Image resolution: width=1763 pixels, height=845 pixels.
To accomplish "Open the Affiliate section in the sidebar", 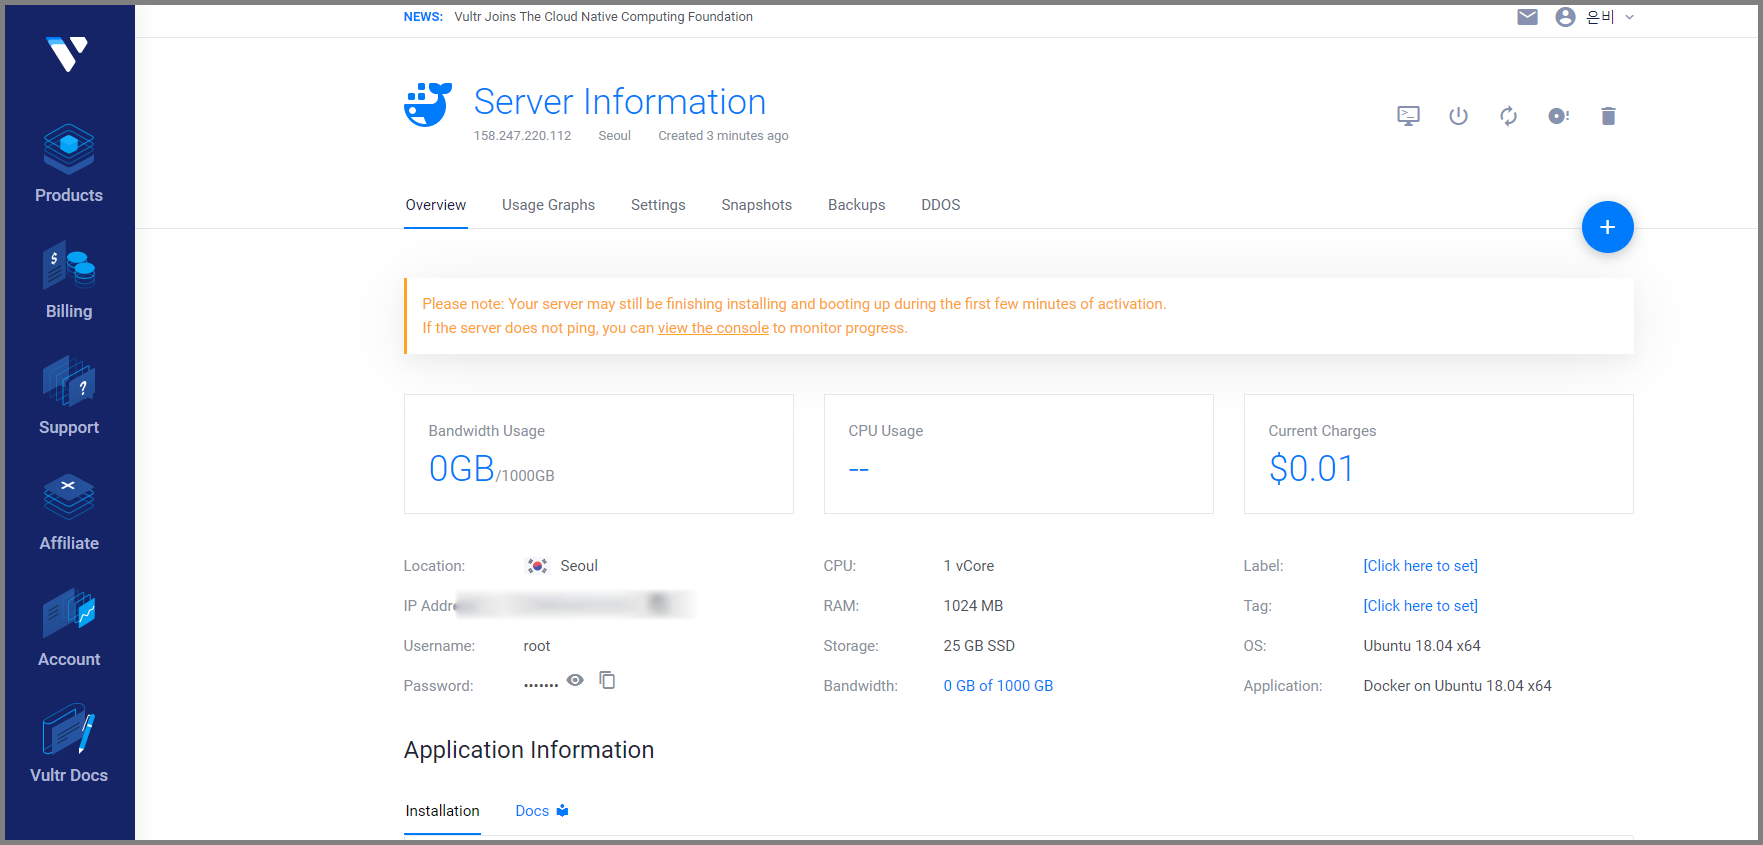I will (69, 512).
